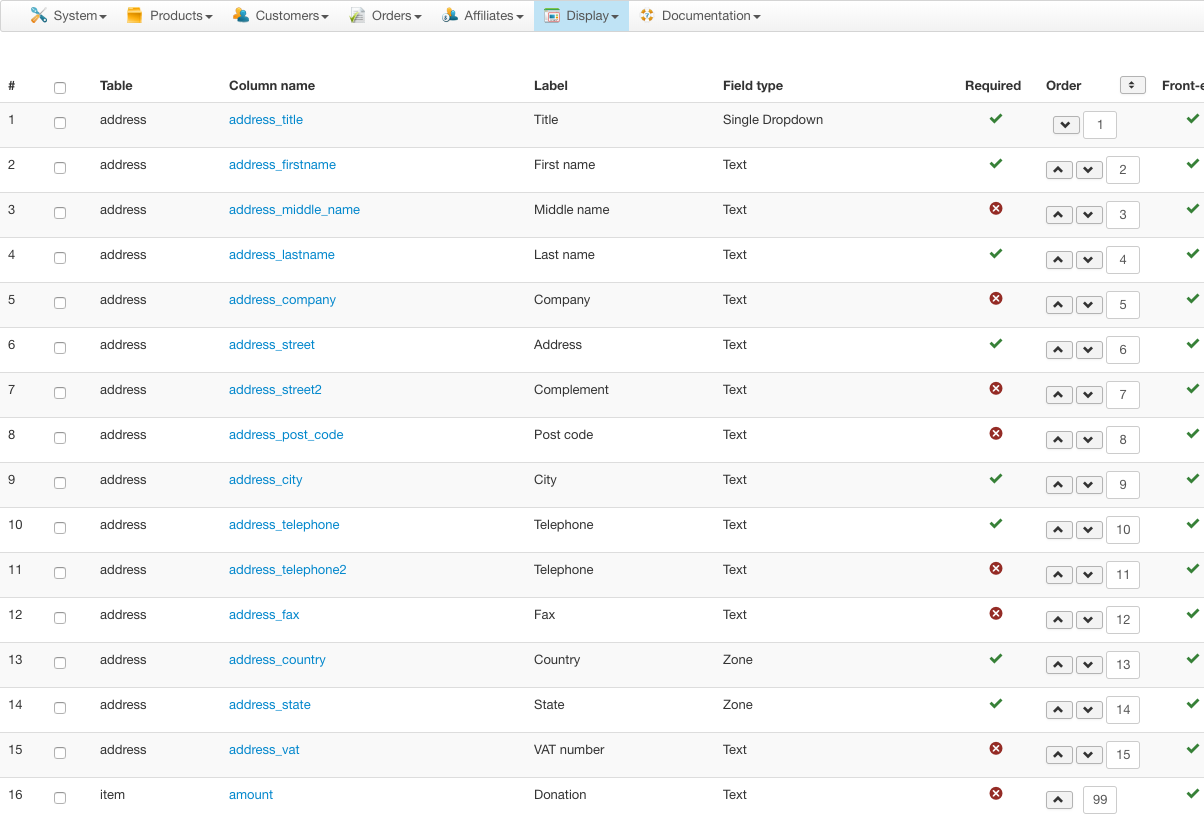
Task: Click the red required icon for address_company
Action: tap(996, 299)
